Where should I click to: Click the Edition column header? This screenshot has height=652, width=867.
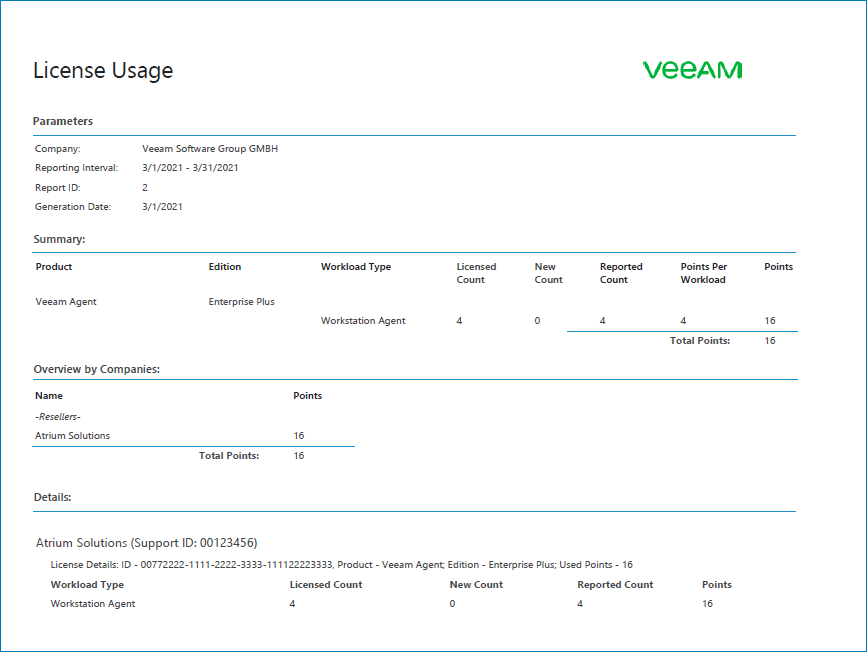(224, 267)
